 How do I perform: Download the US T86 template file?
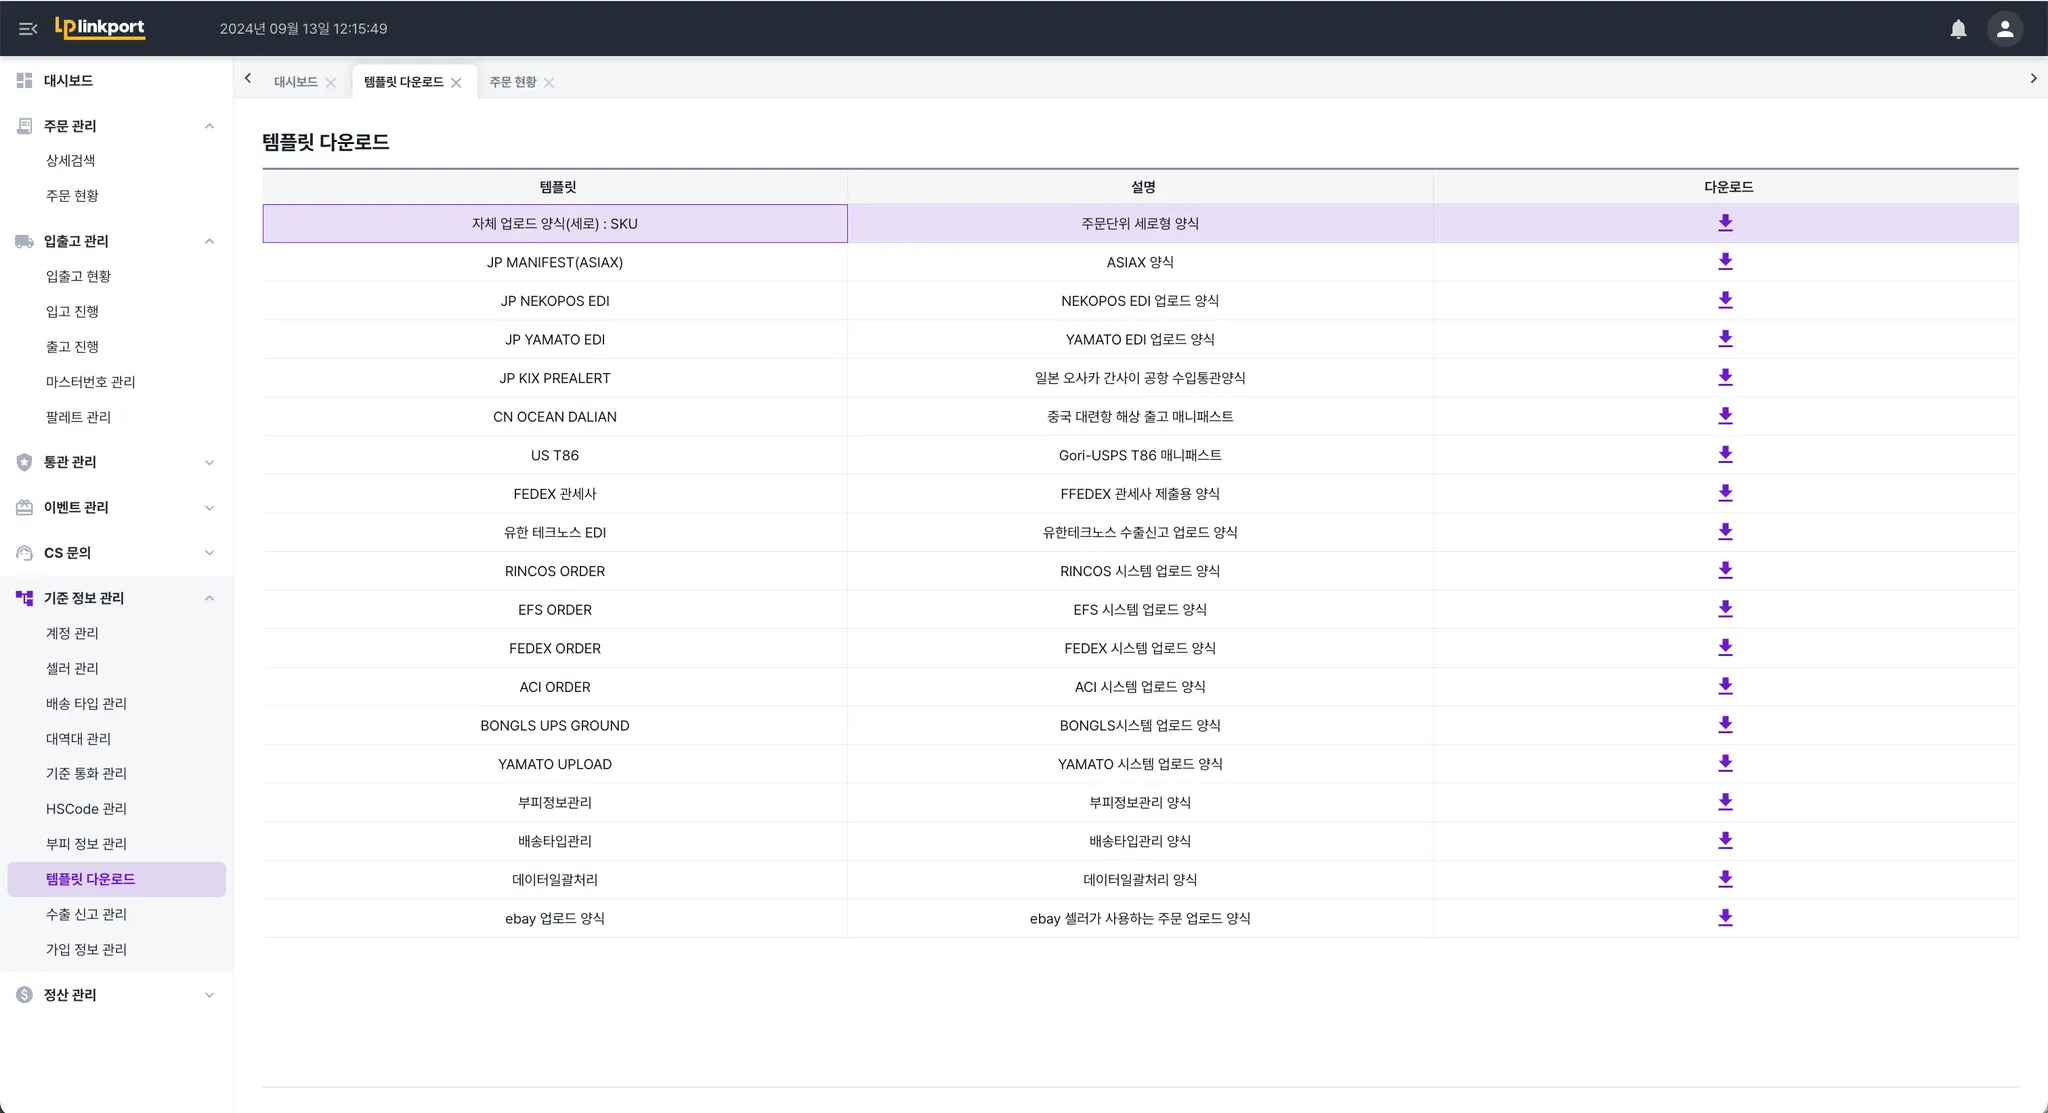[x=1725, y=455]
